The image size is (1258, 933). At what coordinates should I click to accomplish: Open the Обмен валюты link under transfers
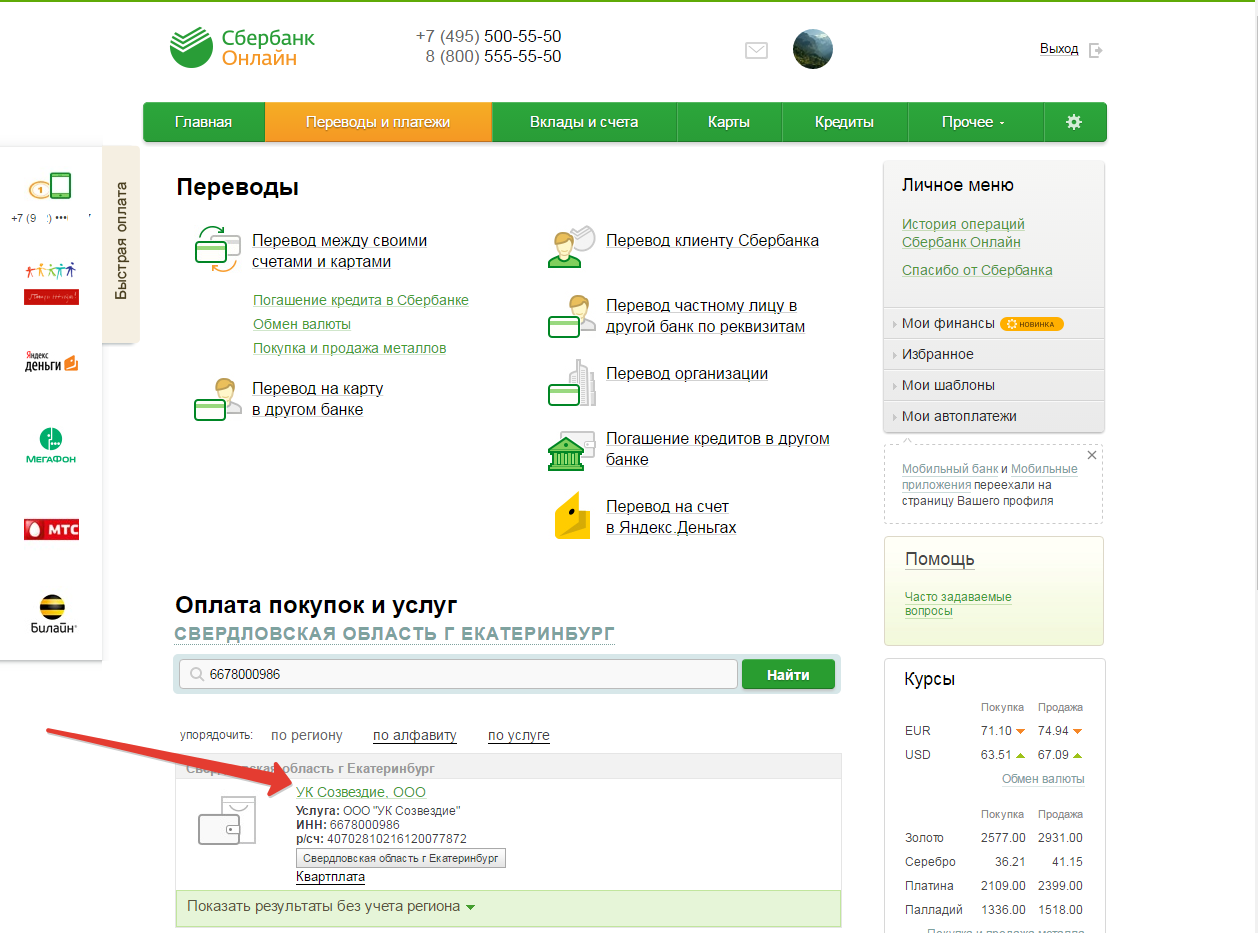[x=302, y=324]
